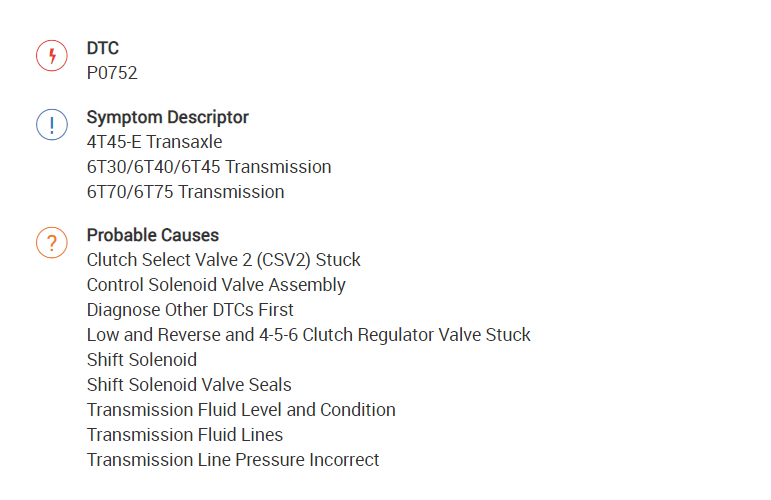
Task: Click Transmission Line Pressure Incorrect
Action: point(233,460)
